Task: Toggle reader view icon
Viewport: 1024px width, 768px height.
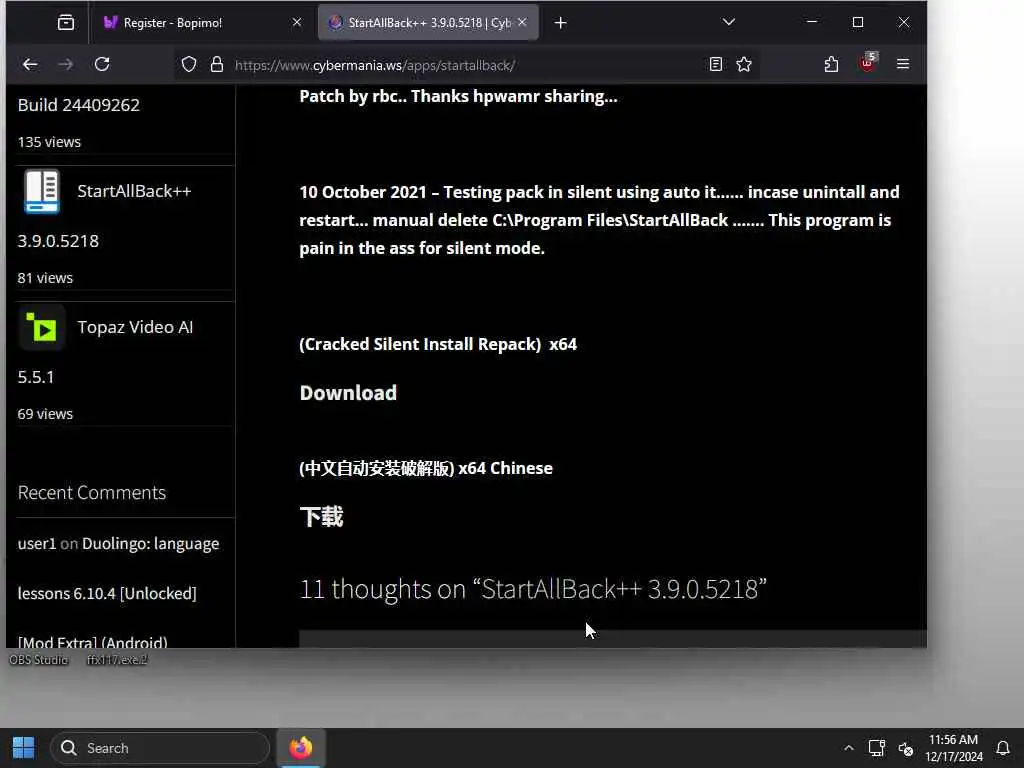Action: click(716, 64)
